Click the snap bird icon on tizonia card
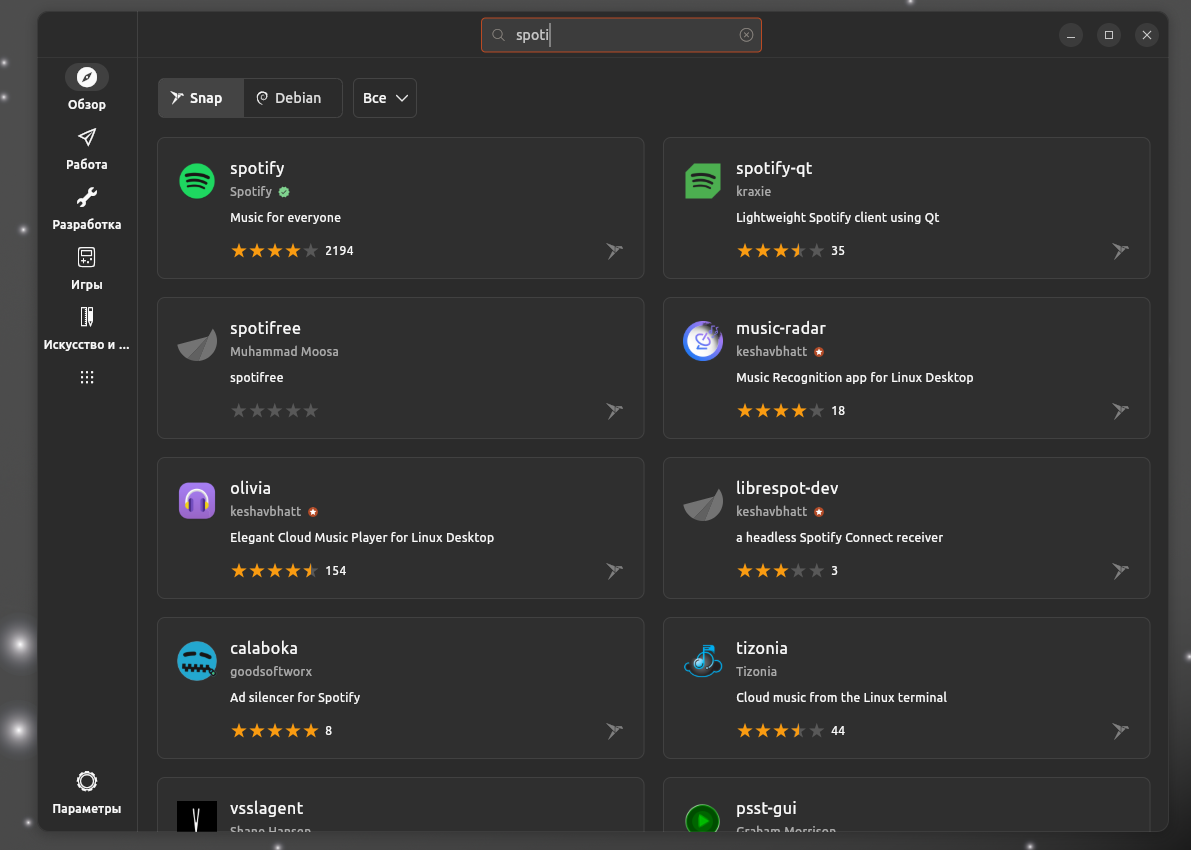The image size is (1191, 850). point(1120,731)
